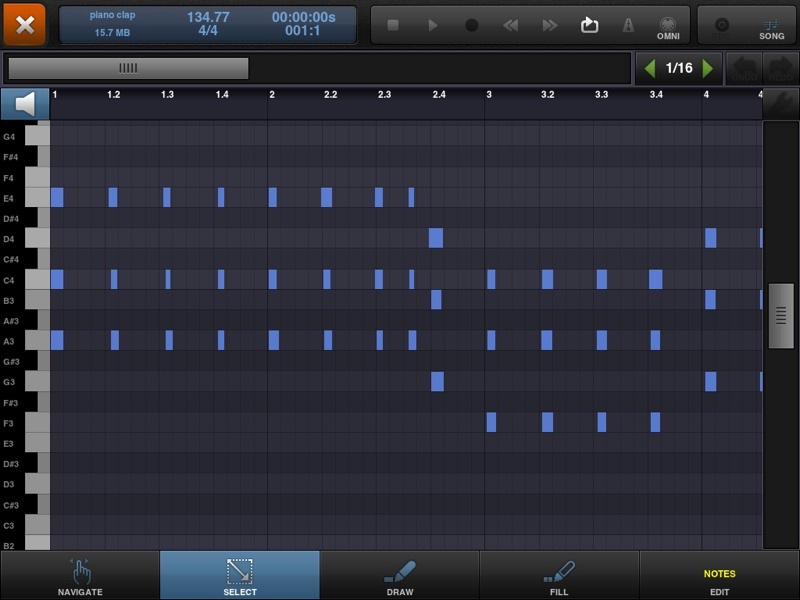Click the Stop transport button
This screenshot has height=600, width=800.
[x=393, y=25]
